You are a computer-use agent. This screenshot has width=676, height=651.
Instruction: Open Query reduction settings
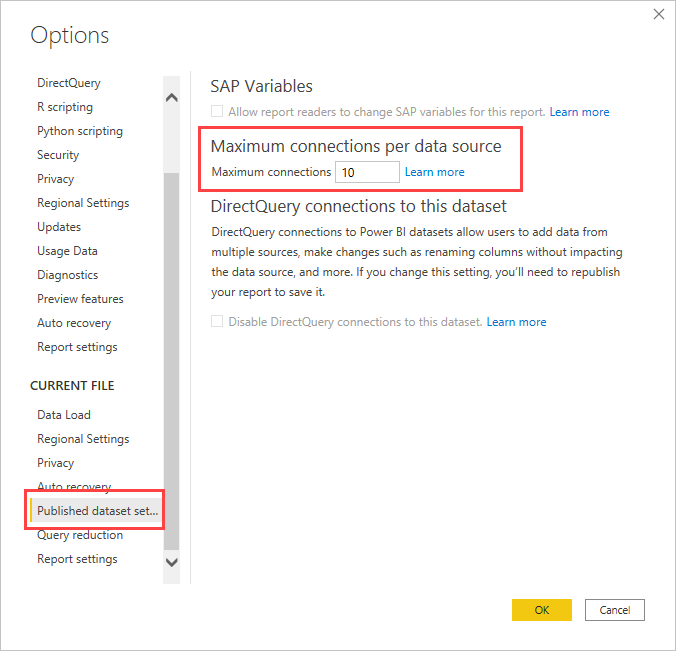(80, 535)
